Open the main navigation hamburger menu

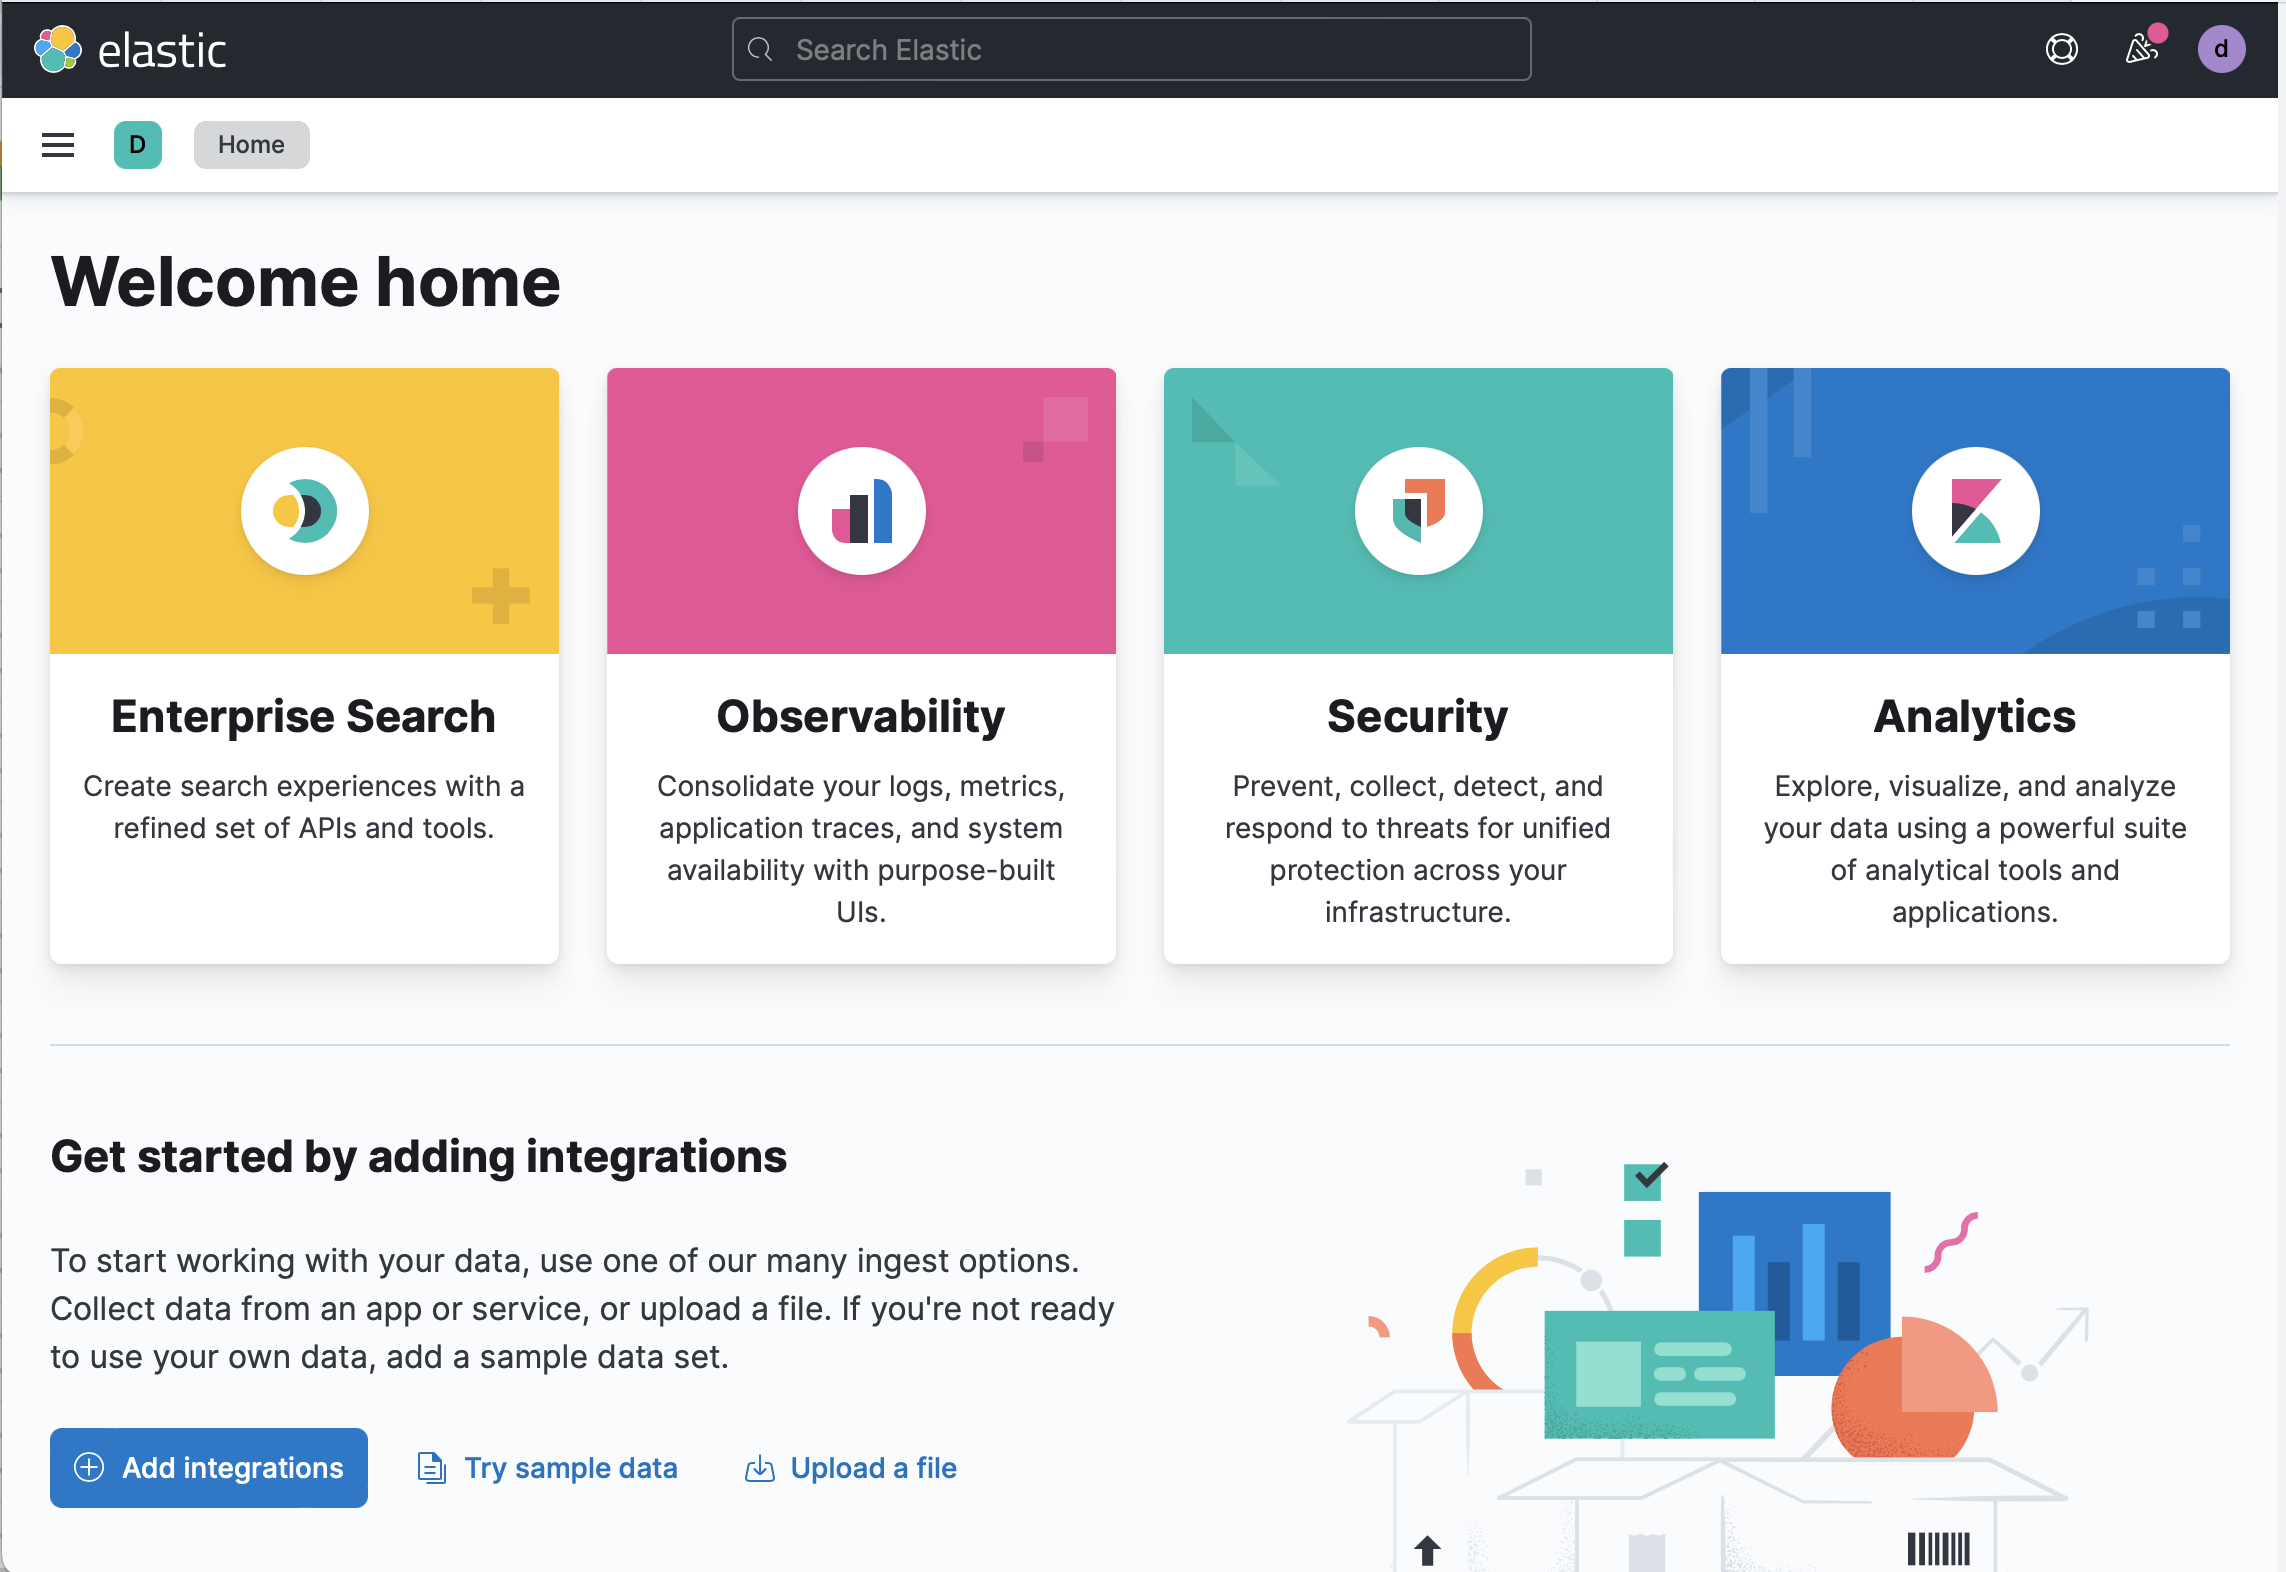click(x=57, y=144)
